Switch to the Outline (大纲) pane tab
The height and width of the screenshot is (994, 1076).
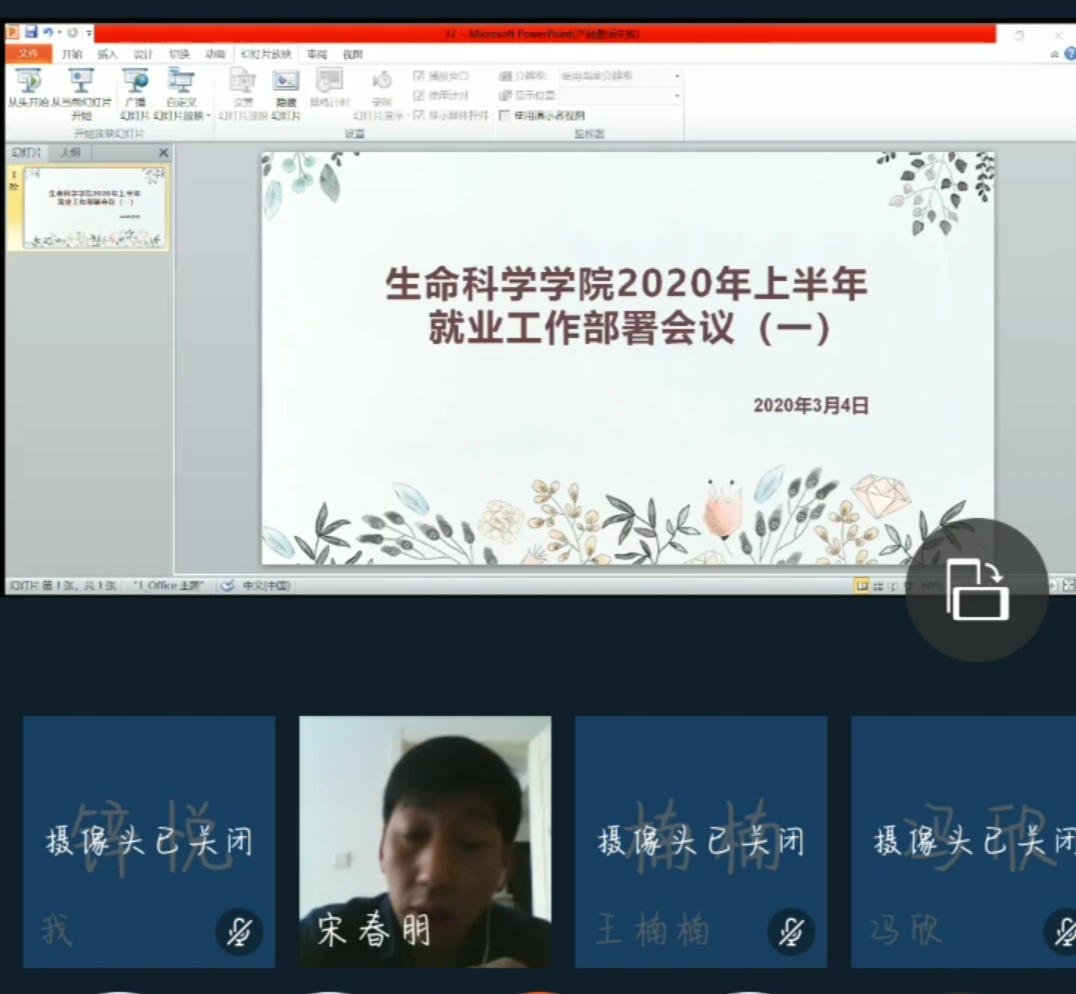(70, 153)
